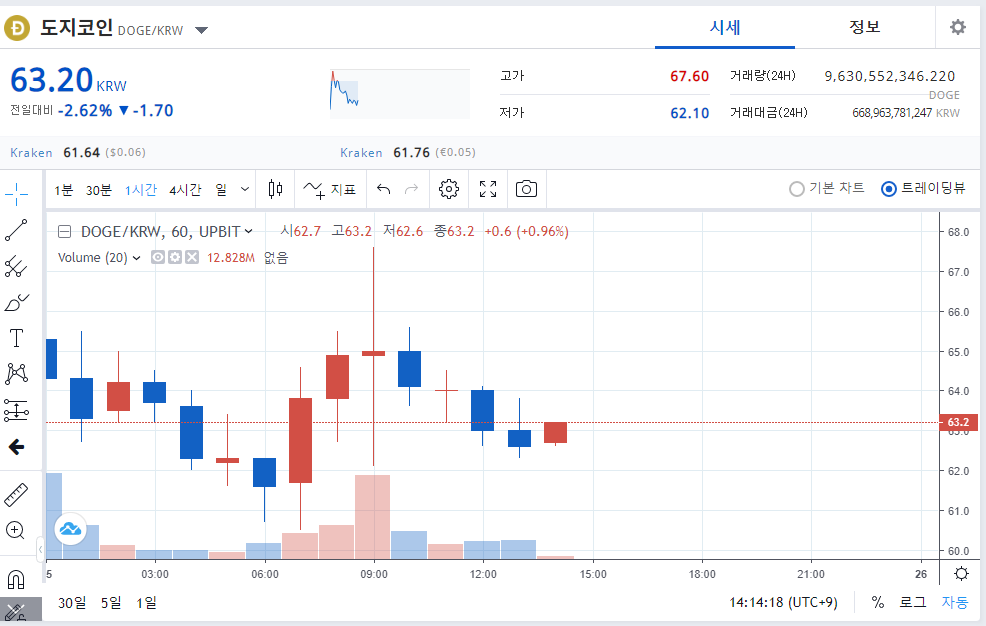The image size is (986, 626).
Task: Open chart properties gear
Action: (x=449, y=189)
